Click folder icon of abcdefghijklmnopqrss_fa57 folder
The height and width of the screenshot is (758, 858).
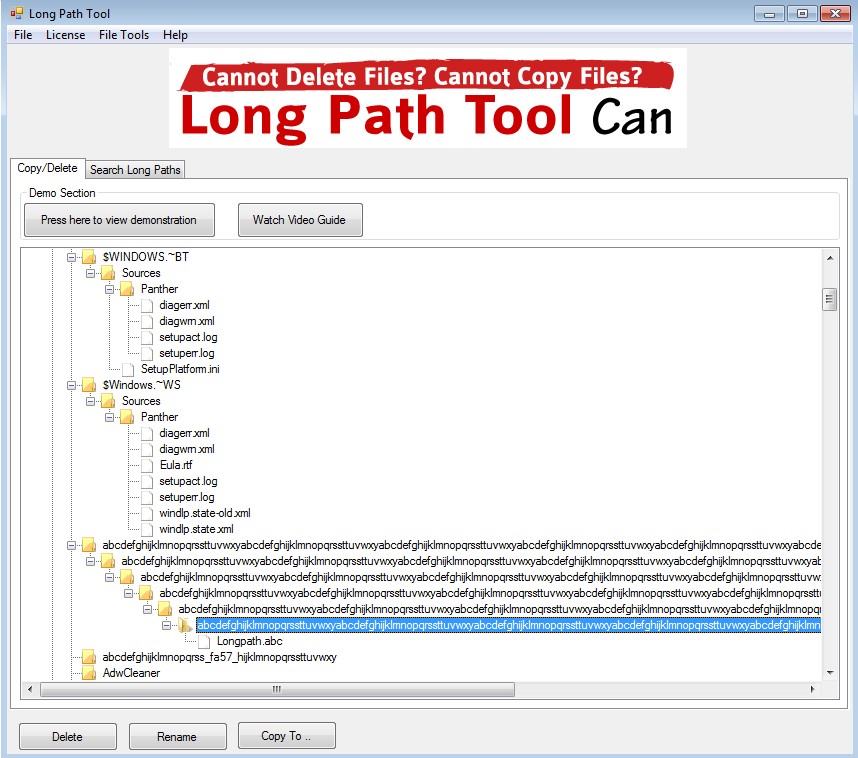(89, 657)
